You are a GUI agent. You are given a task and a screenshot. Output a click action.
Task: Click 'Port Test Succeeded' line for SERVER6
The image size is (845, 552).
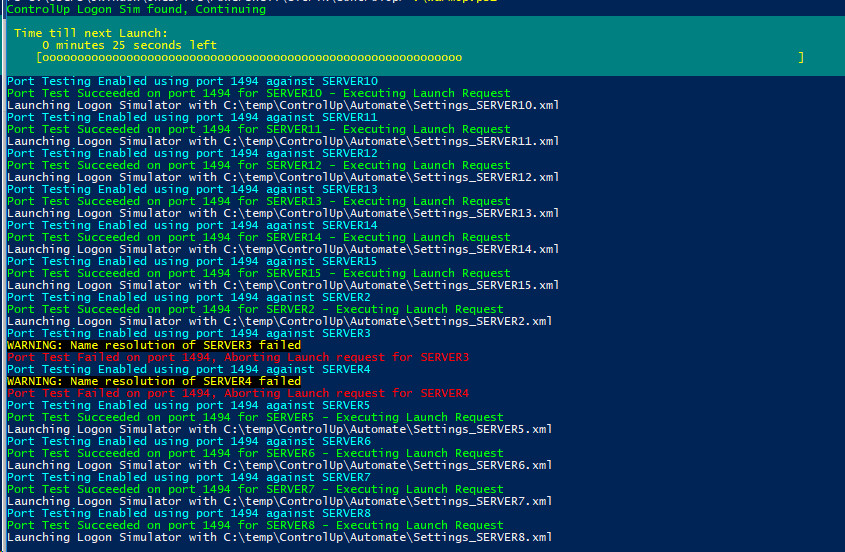point(255,454)
